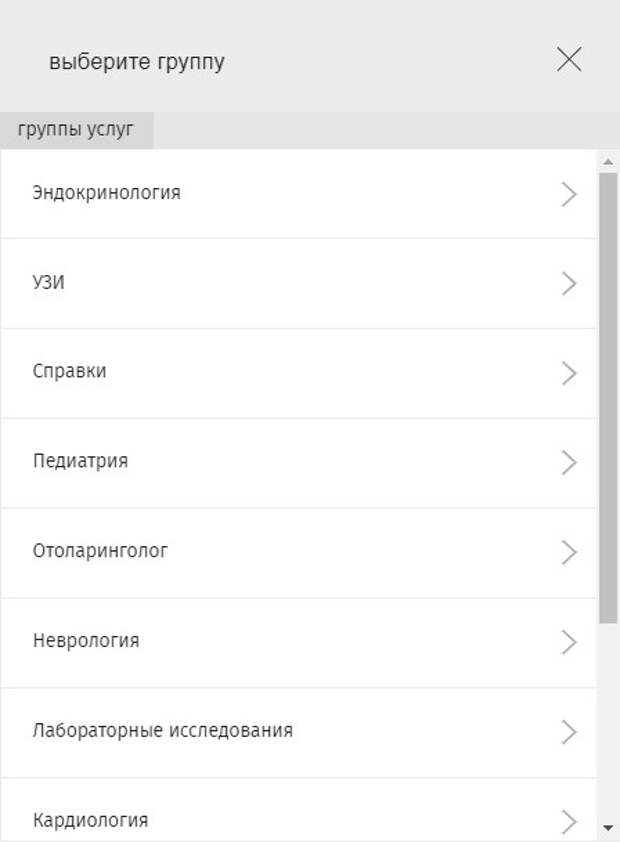Screen dimensions: 620x842
Task: Close the group selection dialog
Action: tap(569, 60)
